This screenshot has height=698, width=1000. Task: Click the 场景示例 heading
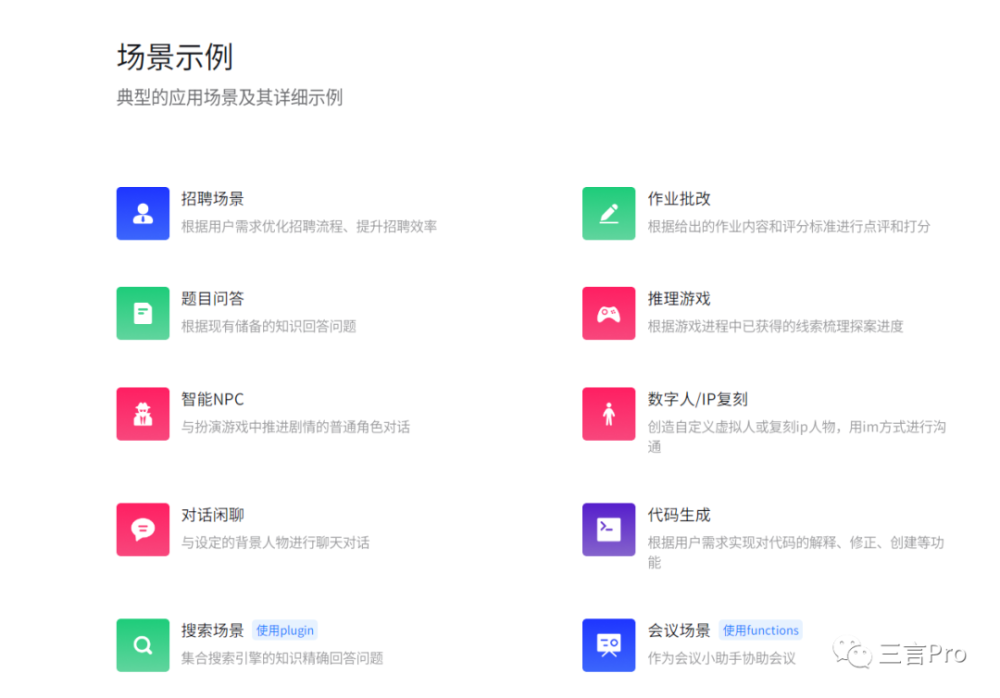(175, 57)
